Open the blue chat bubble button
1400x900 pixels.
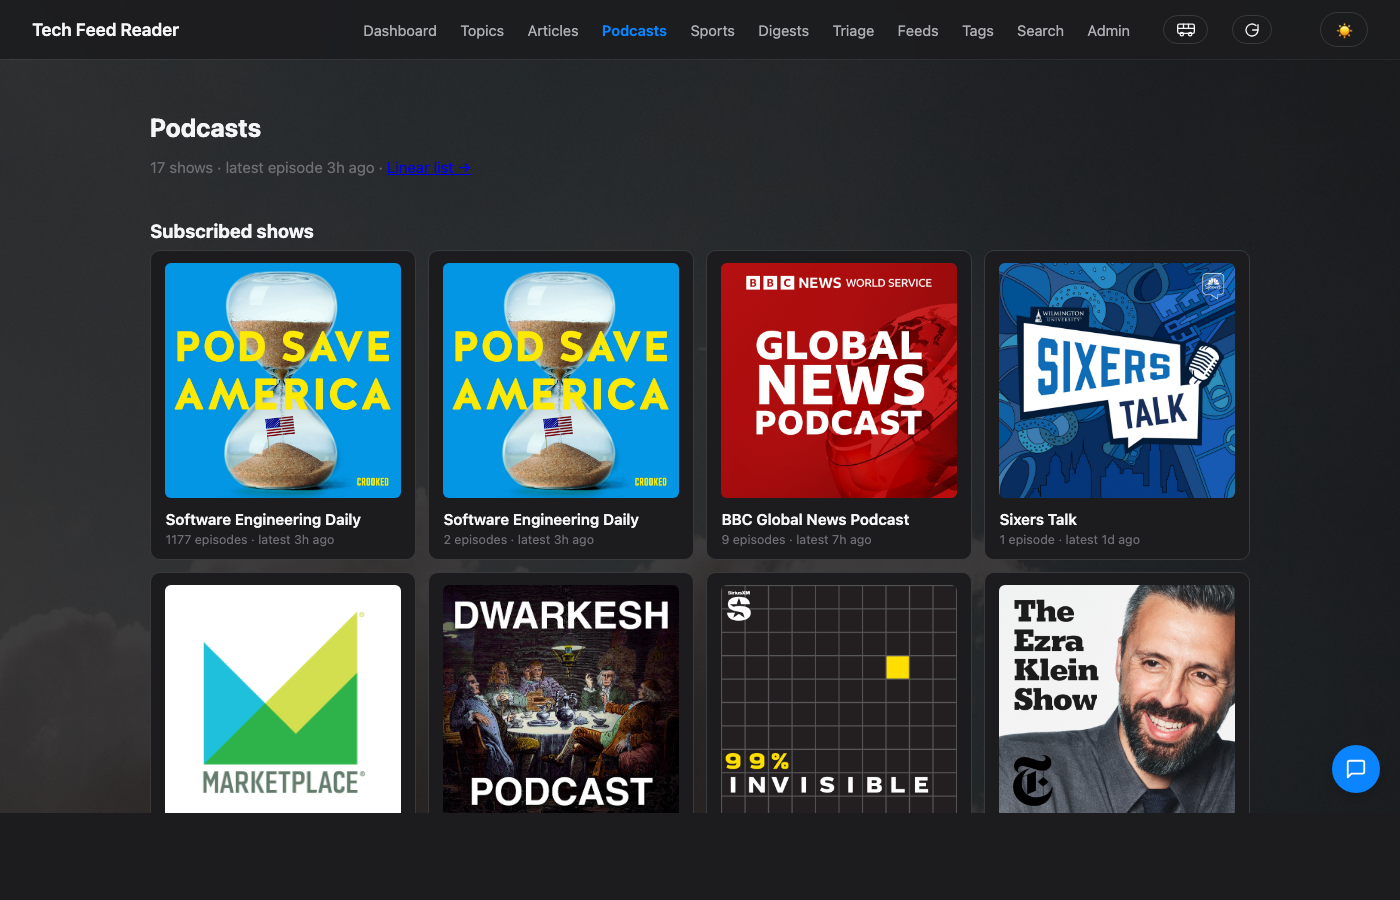pyautogui.click(x=1356, y=769)
